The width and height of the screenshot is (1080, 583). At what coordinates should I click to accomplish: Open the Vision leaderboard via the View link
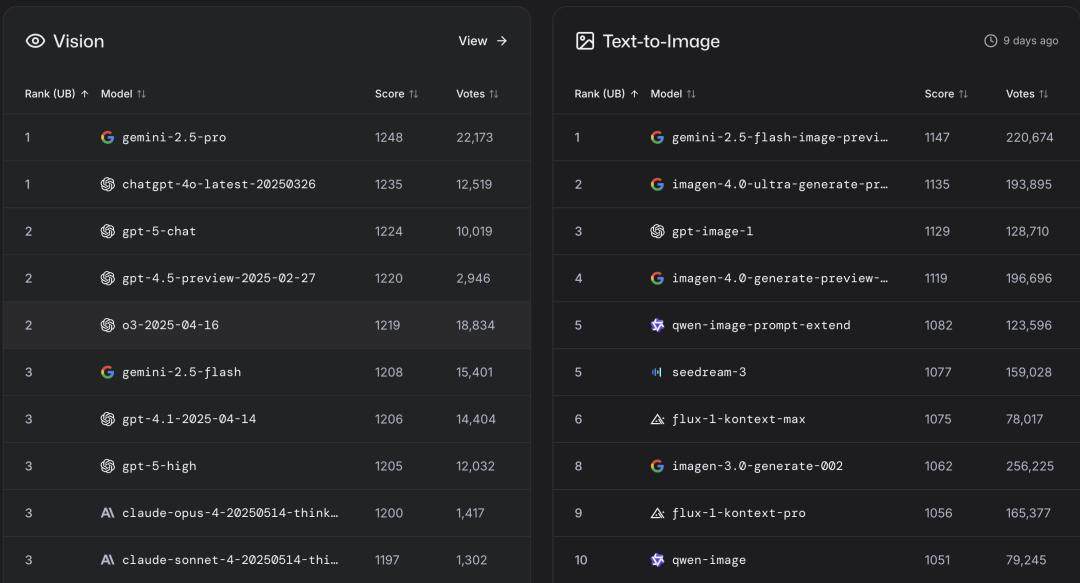[x=483, y=41]
